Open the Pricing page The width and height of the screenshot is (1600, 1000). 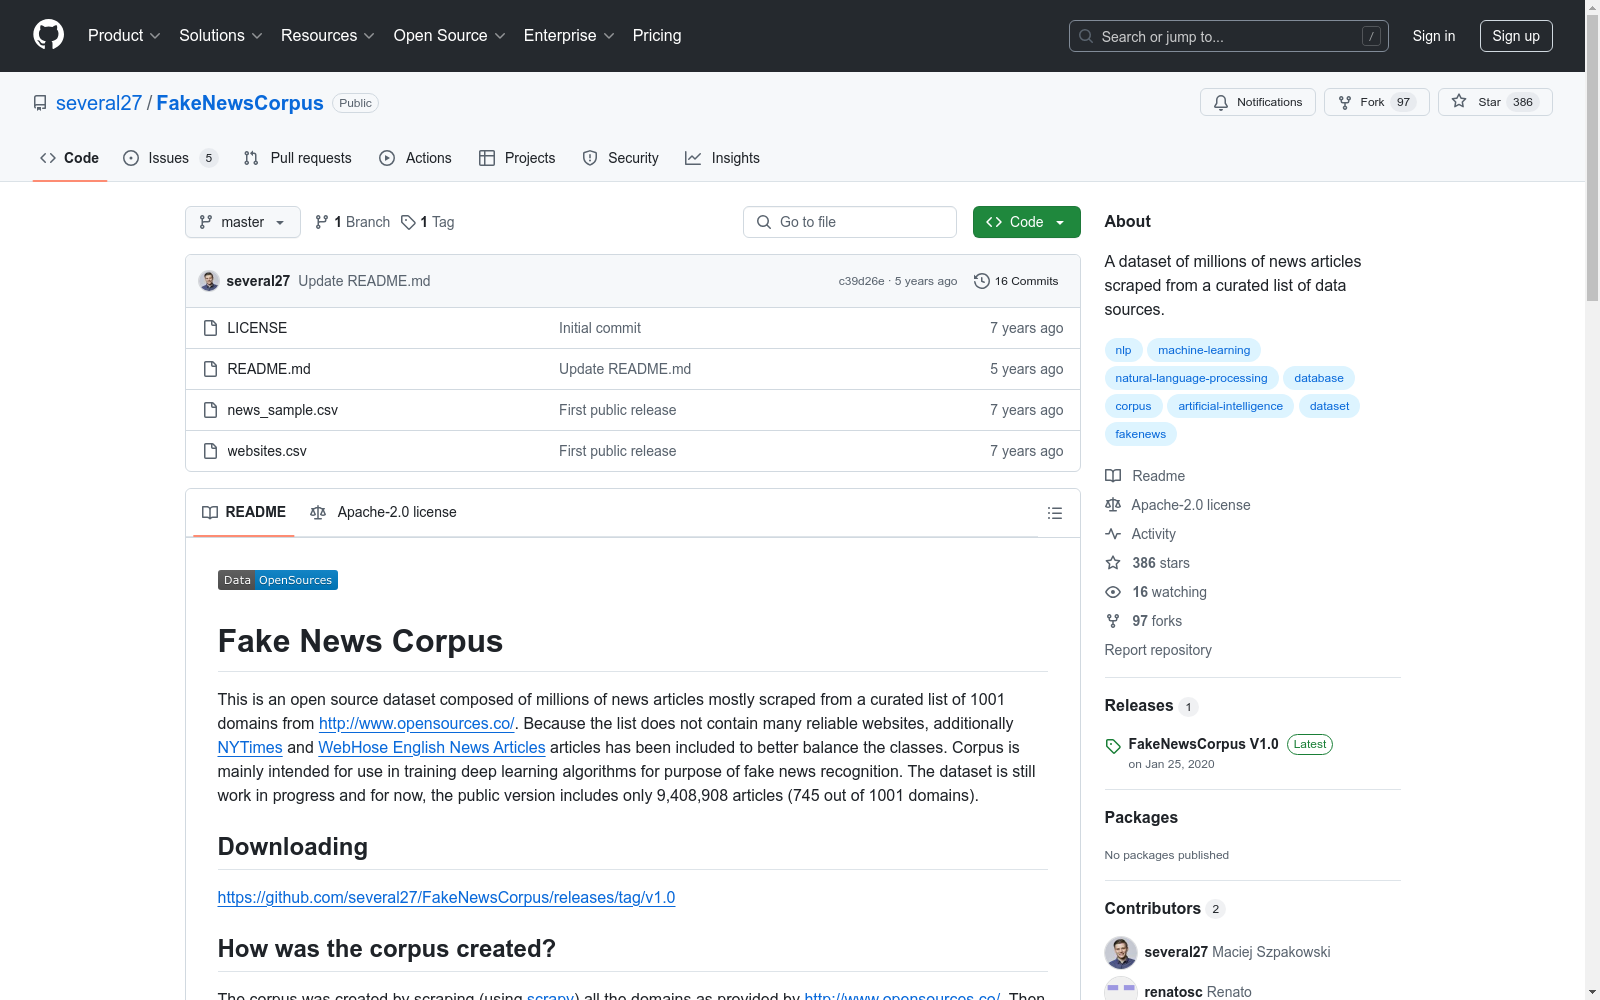click(x=657, y=35)
